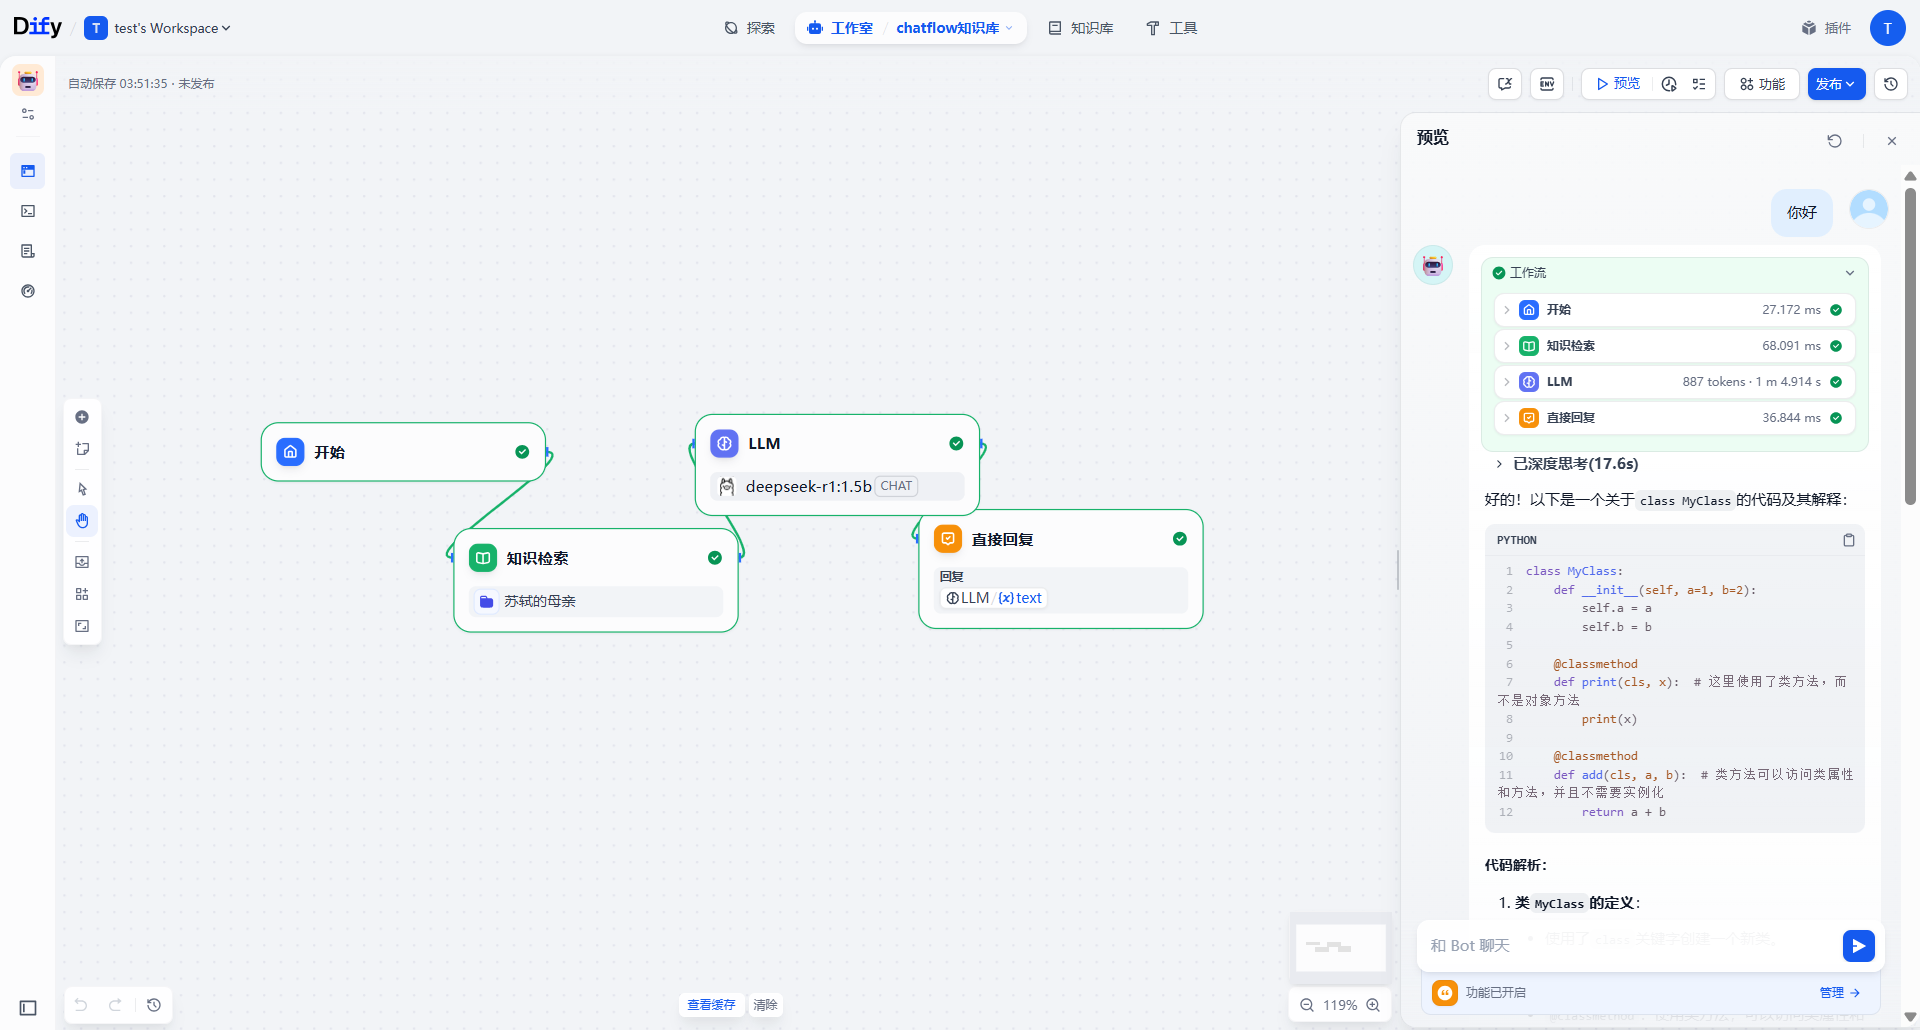The width and height of the screenshot is (1920, 1030).
Task: Click the preview panel scrollbar
Action: [x=1910, y=345]
